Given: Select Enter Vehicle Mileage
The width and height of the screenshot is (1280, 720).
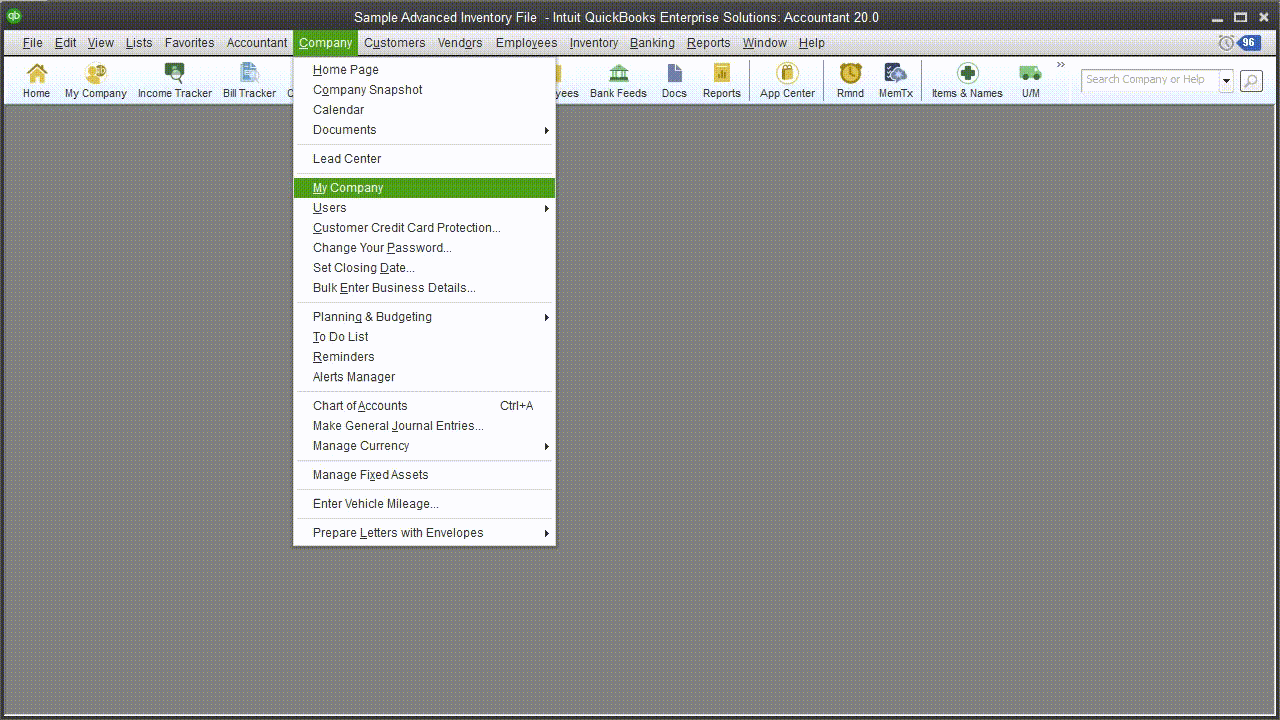Looking at the screenshot, I should coord(424,504).
